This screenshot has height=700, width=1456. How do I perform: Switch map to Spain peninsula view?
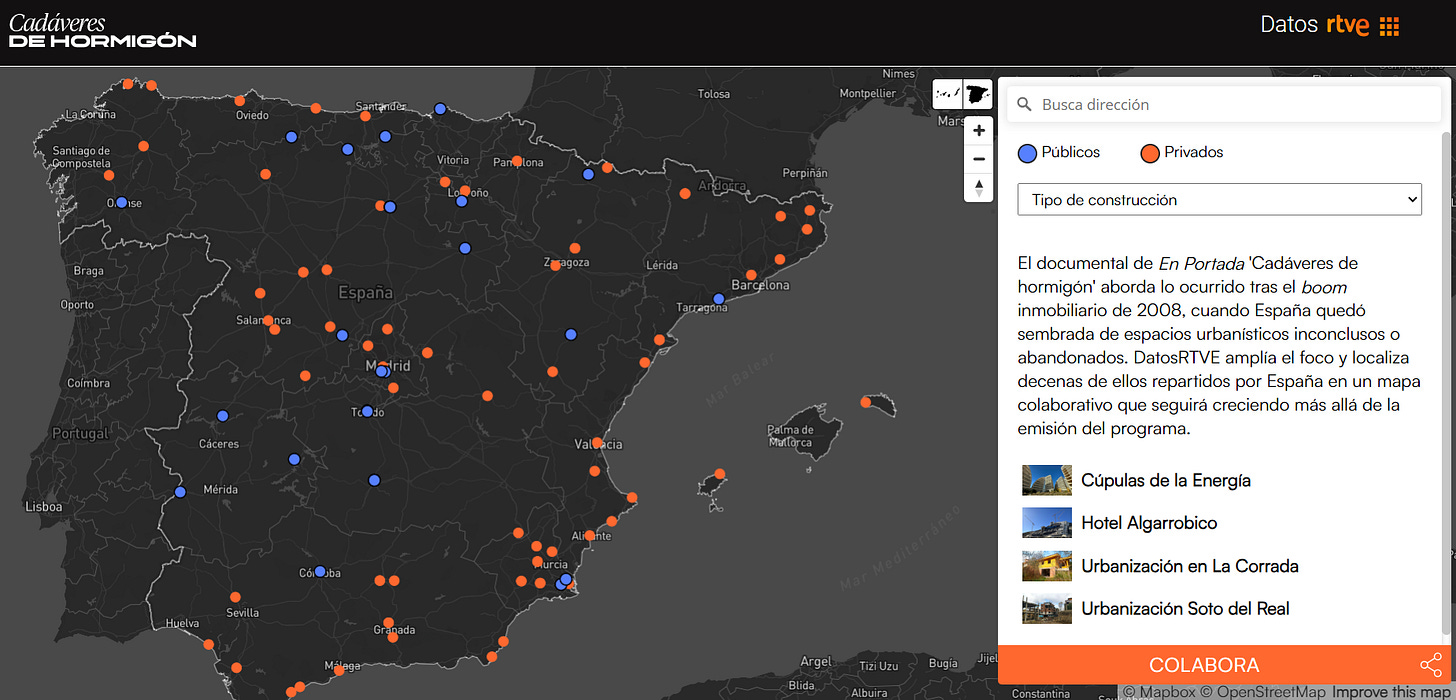pyautogui.click(x=977, y=95)
